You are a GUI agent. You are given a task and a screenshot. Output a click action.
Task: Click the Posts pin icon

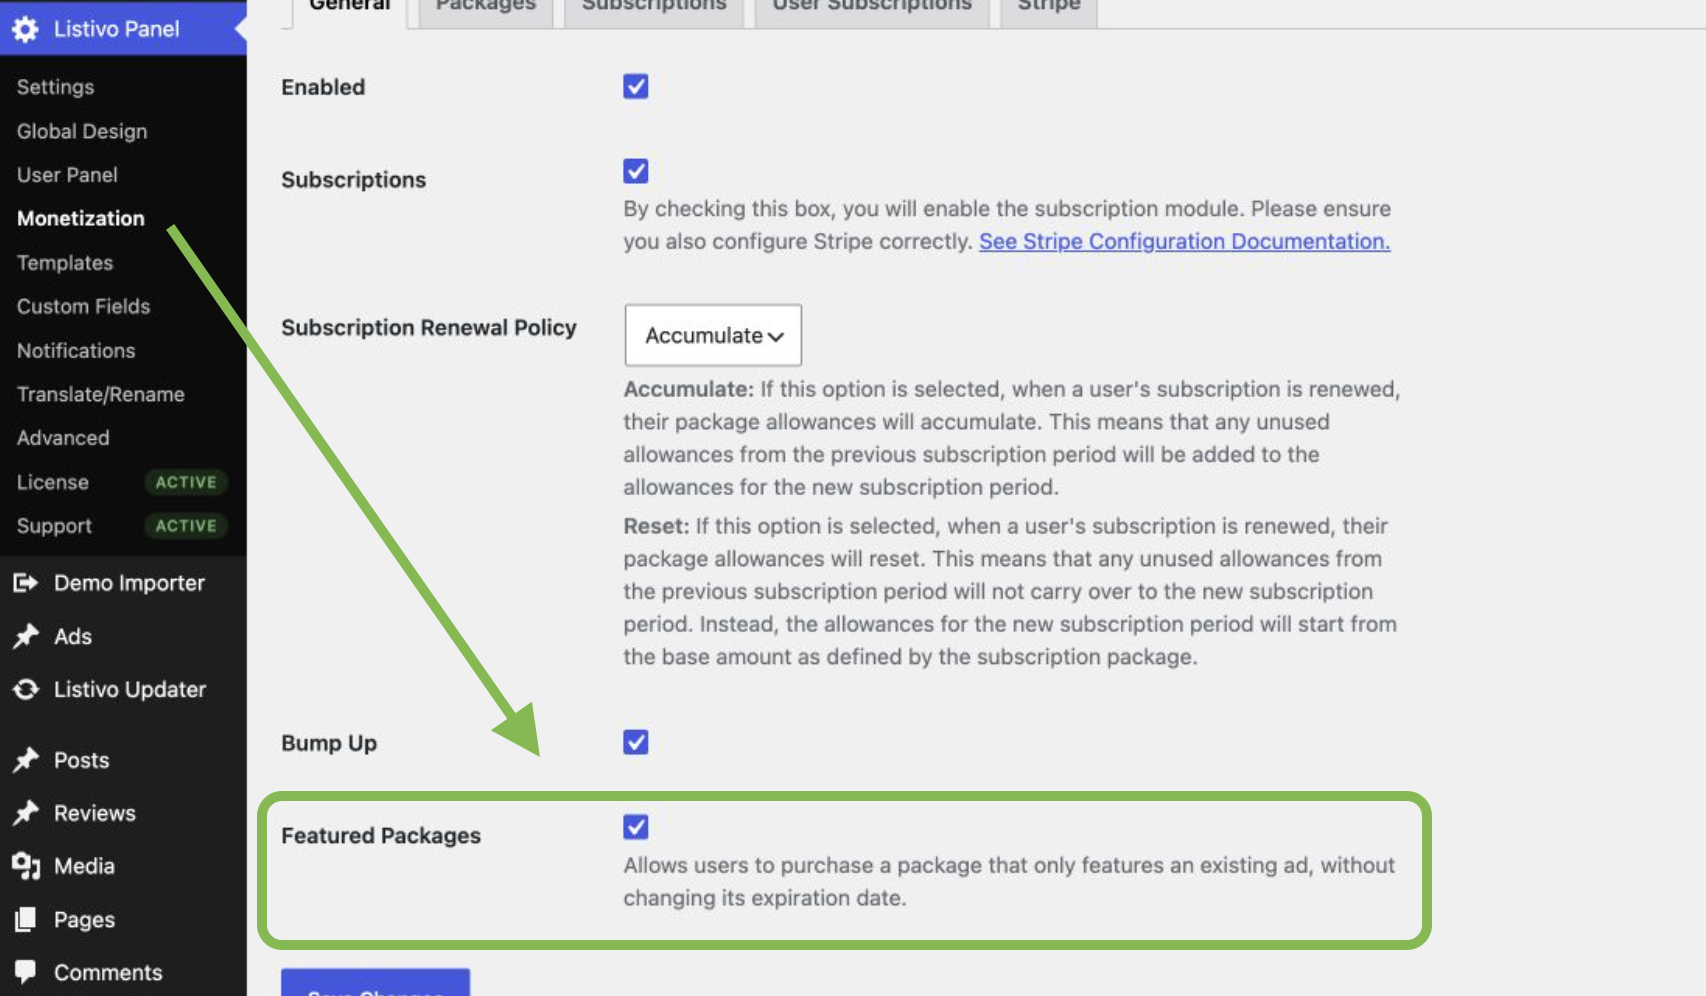click(26, 760)
